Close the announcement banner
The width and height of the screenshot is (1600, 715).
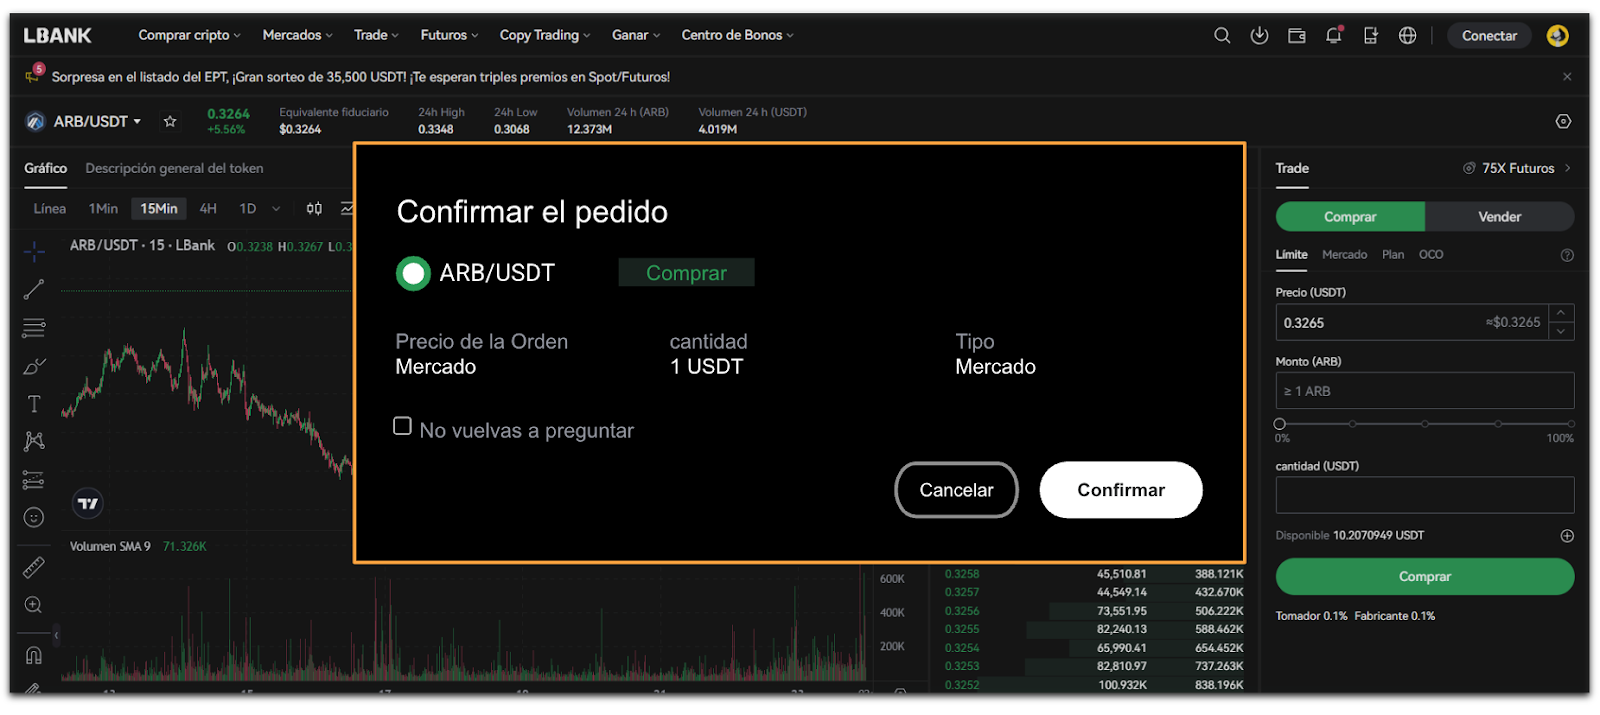pyautogui.click(x=1567, y=77)
